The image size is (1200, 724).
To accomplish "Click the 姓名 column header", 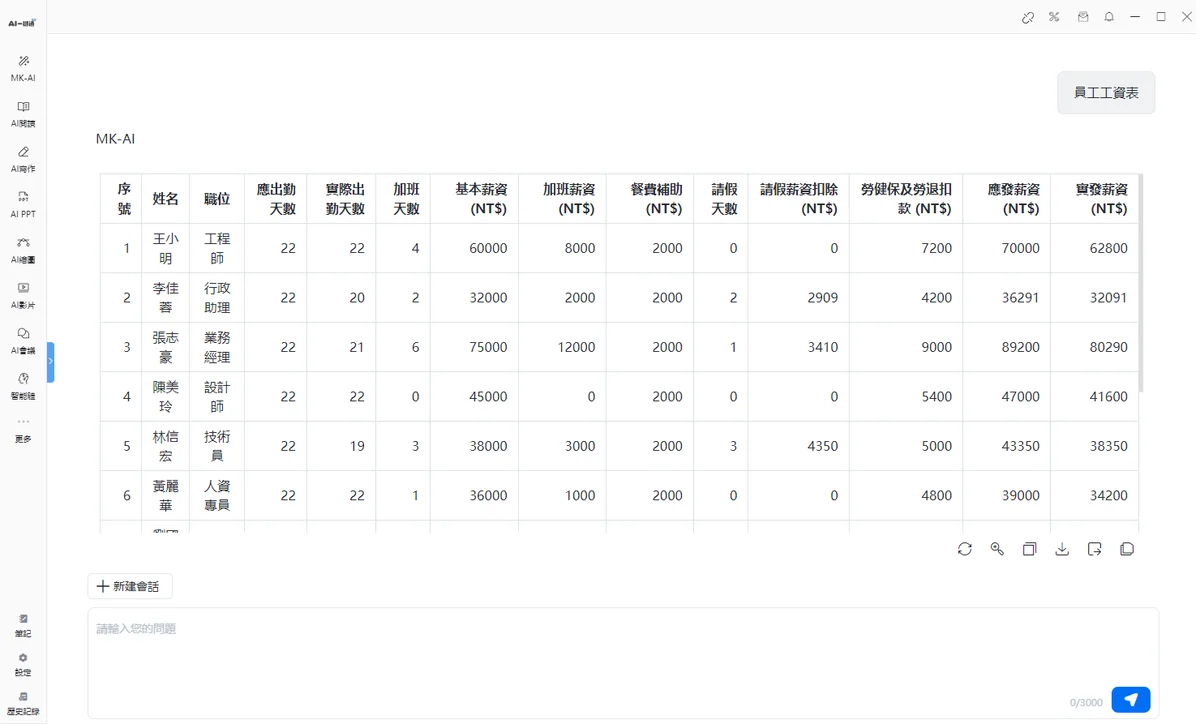I will pyautogui.click(x=165, y=199).
